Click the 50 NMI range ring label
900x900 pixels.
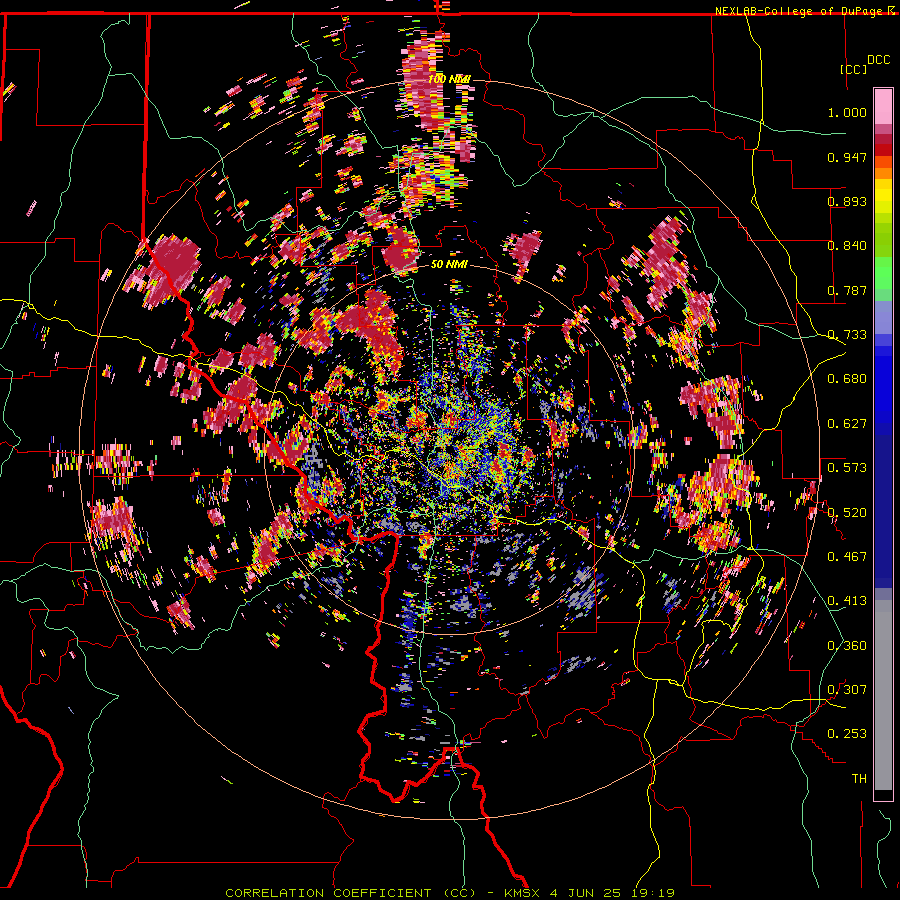(449, 264)
